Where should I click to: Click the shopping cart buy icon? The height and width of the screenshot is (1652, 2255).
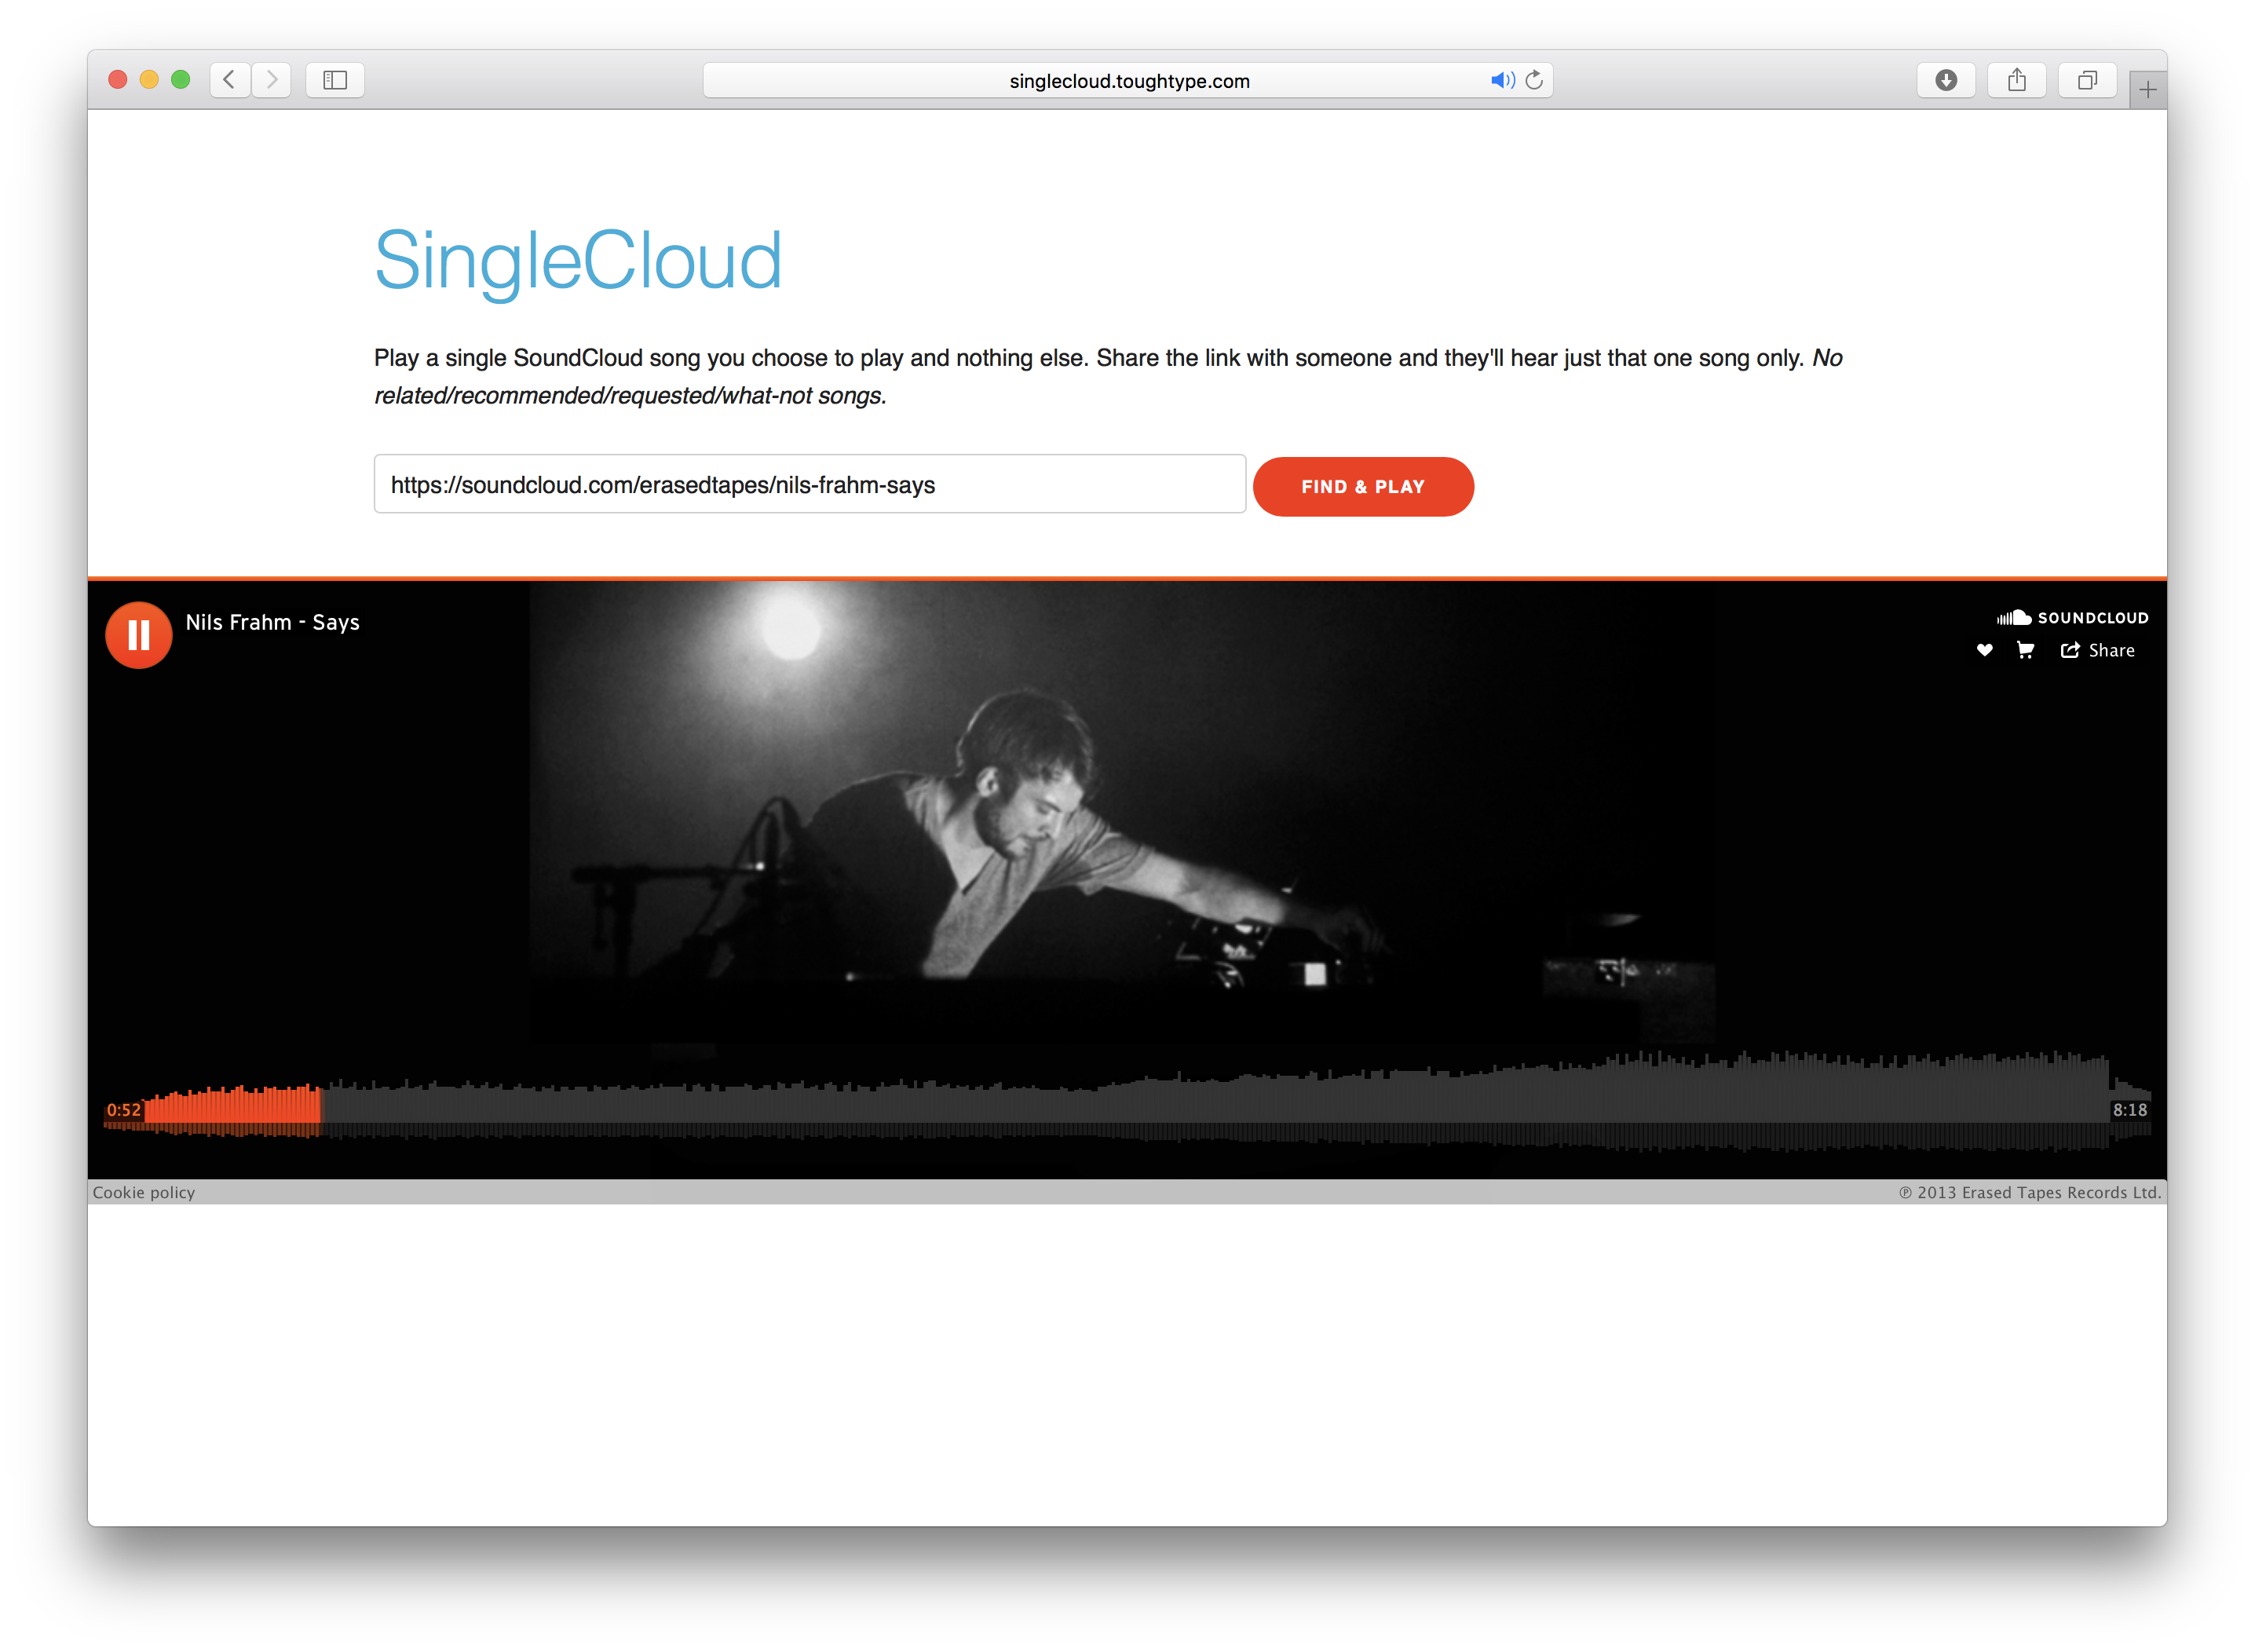(x=2025, y=650)
